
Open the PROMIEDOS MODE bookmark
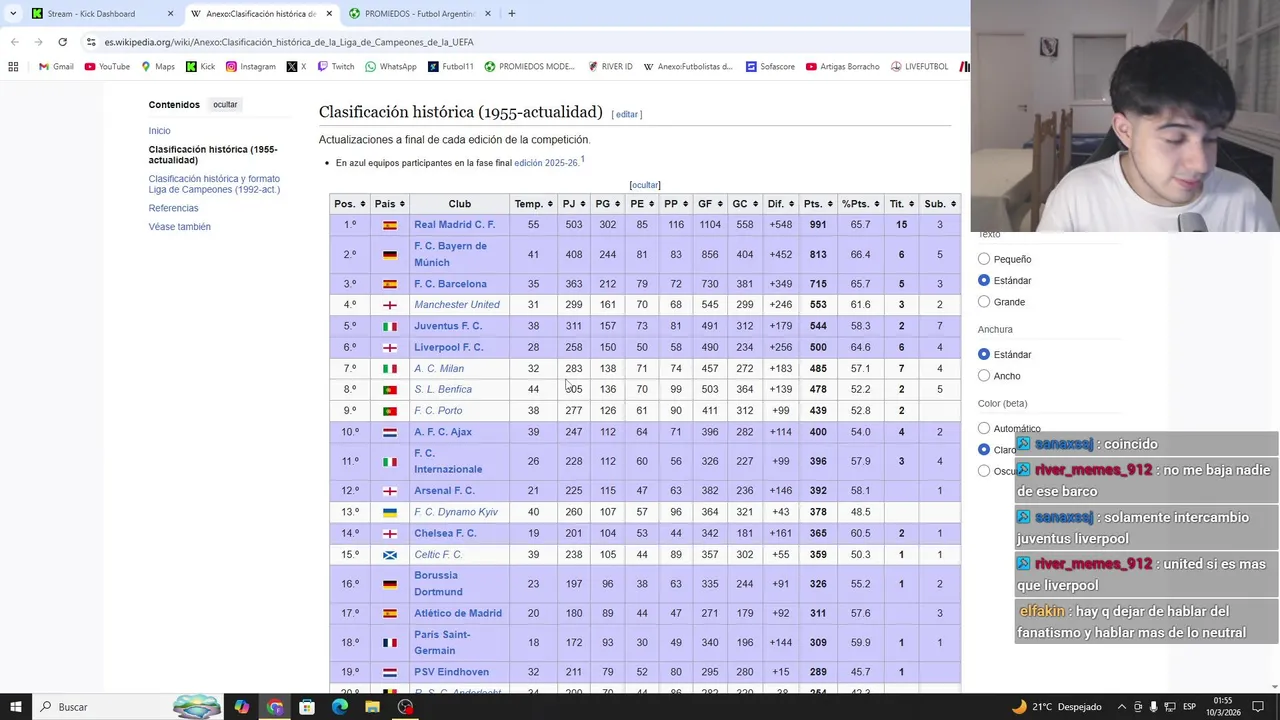click(x=529, y=67)
